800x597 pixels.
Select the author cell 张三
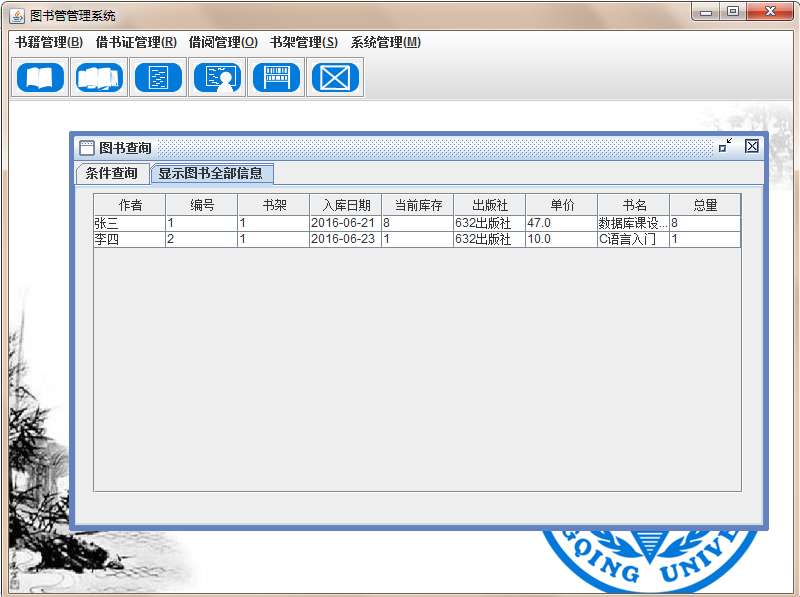point(130,223)
